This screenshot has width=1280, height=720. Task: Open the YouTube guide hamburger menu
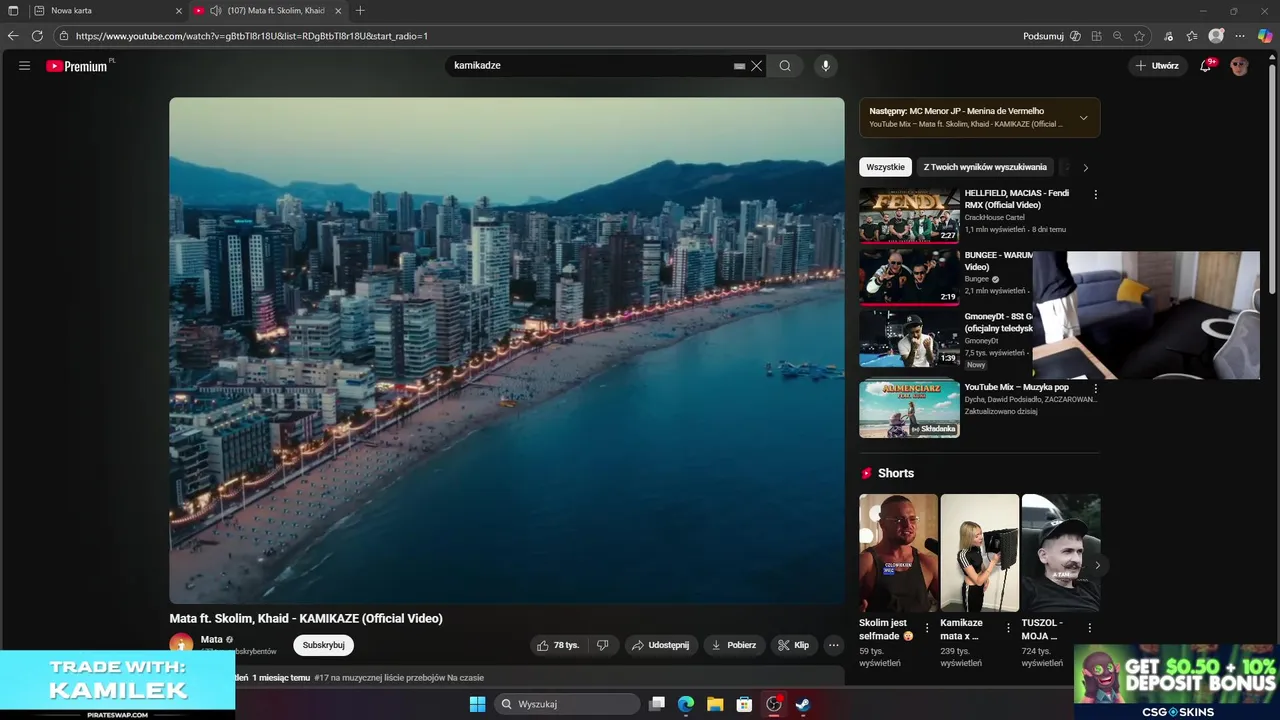click(x=24, y=66)
